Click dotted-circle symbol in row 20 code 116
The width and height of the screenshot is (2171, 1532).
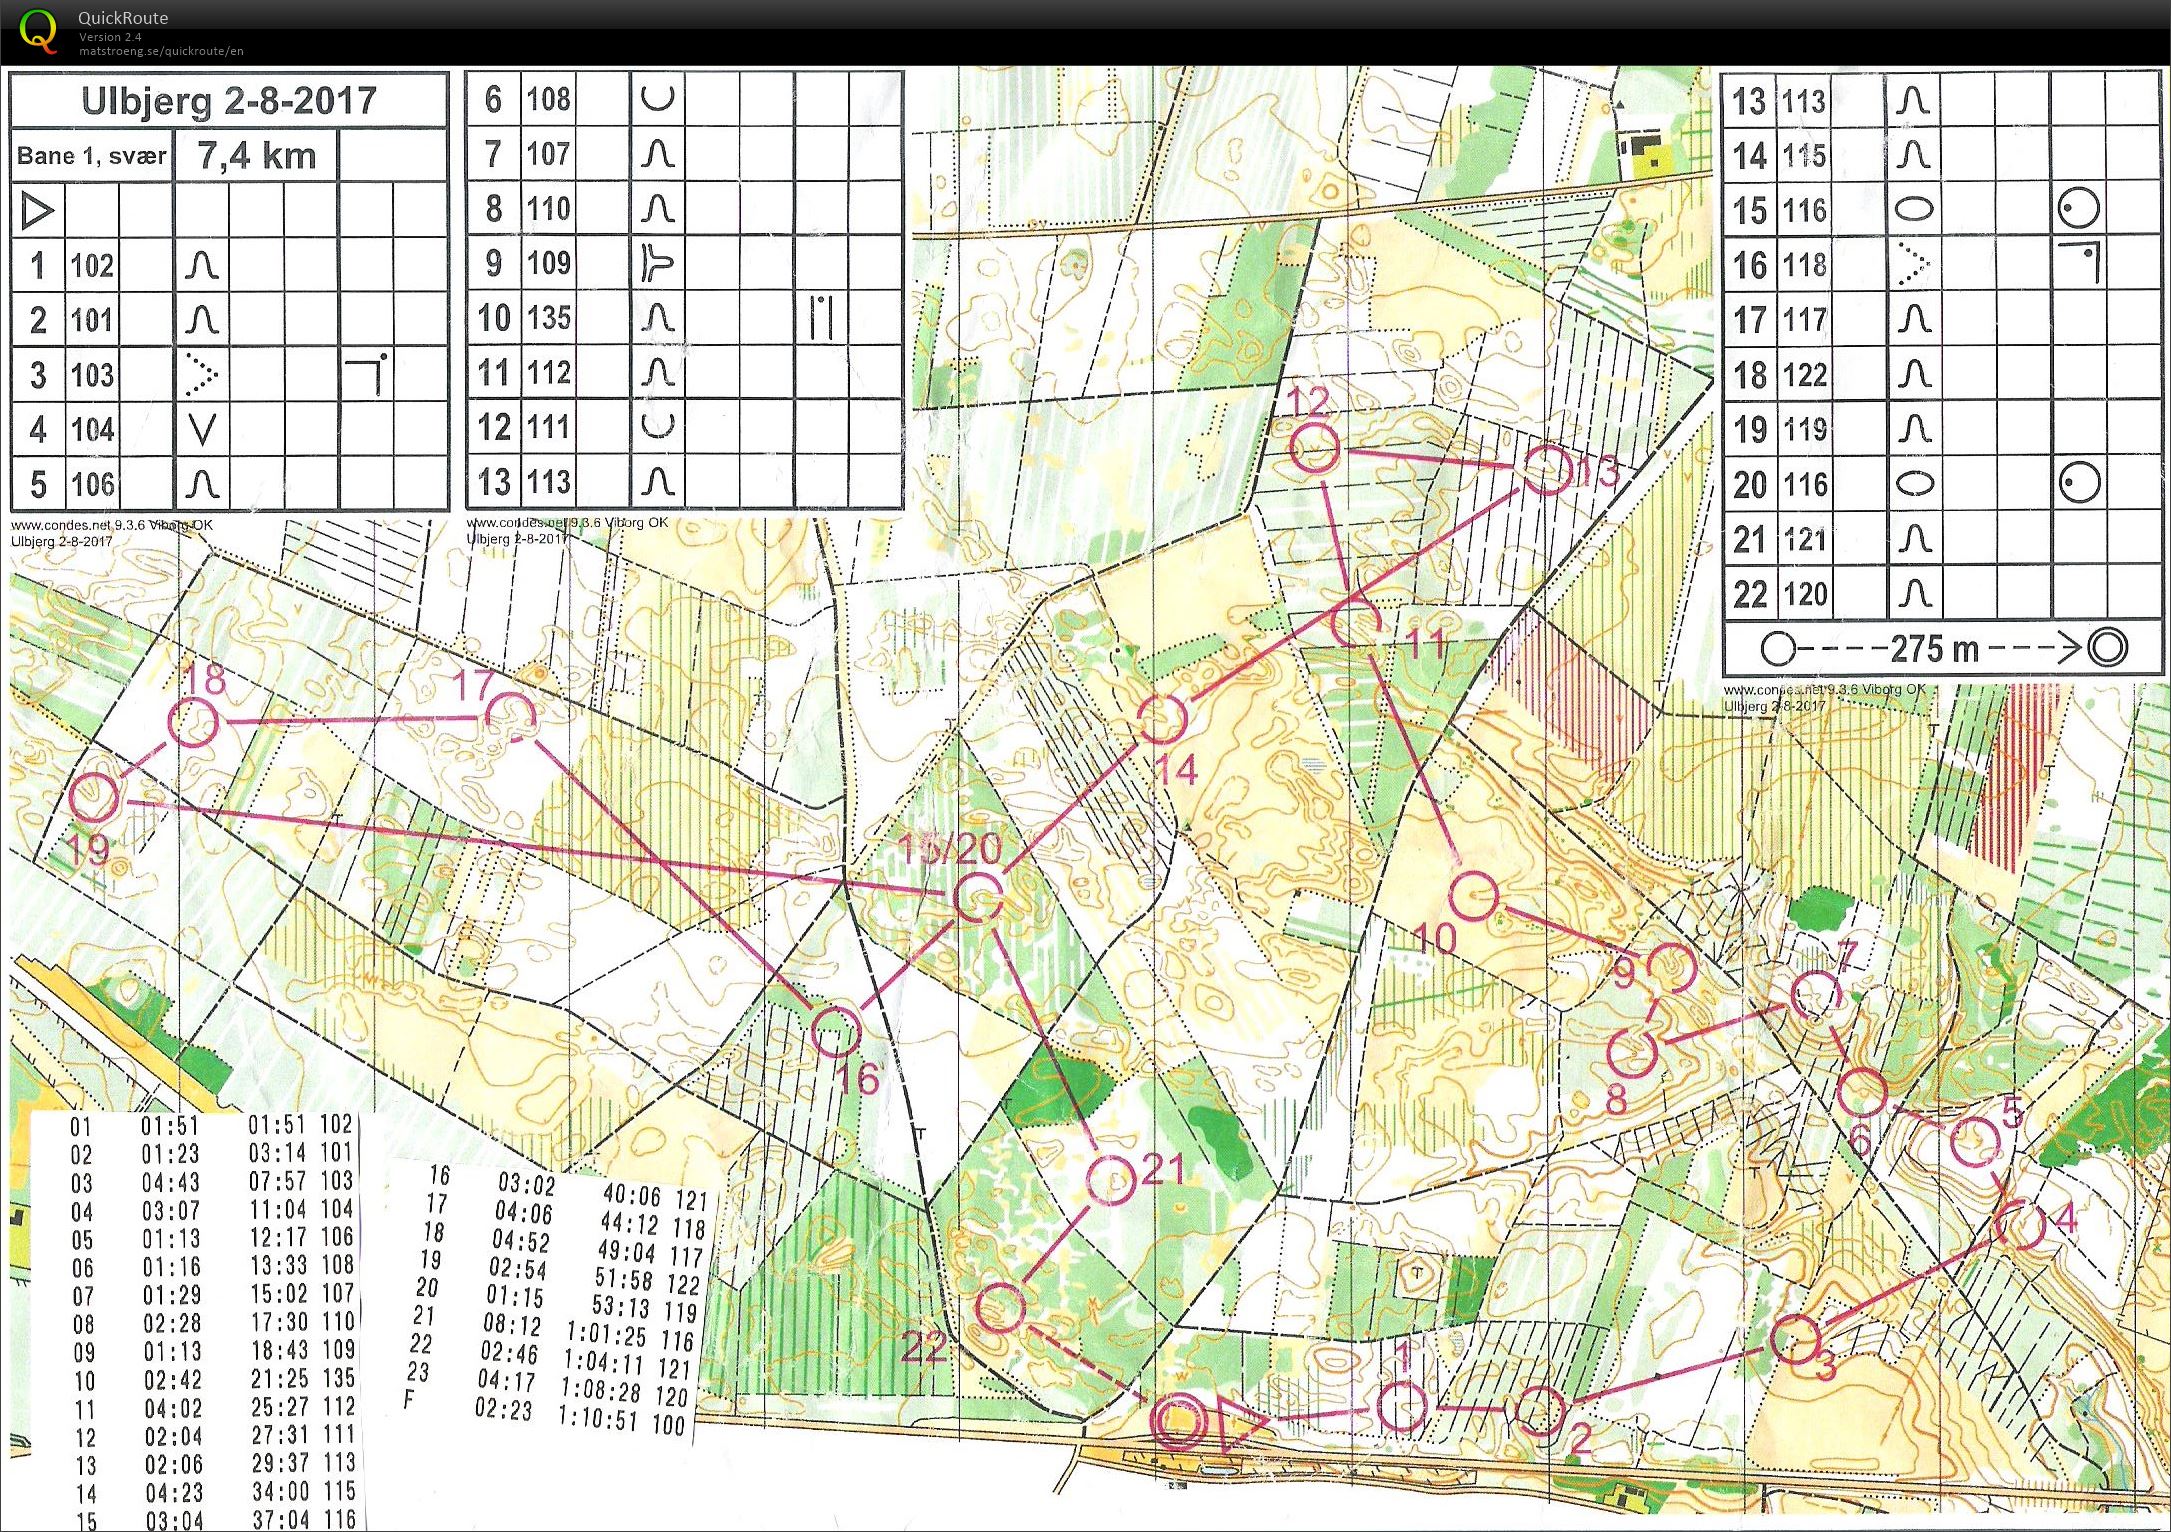2079,484
